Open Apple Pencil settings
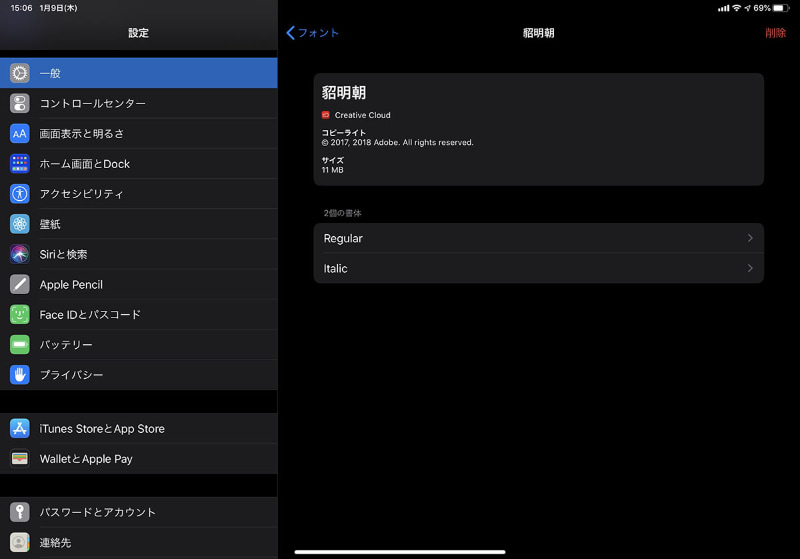 click(x=139, y=284)
